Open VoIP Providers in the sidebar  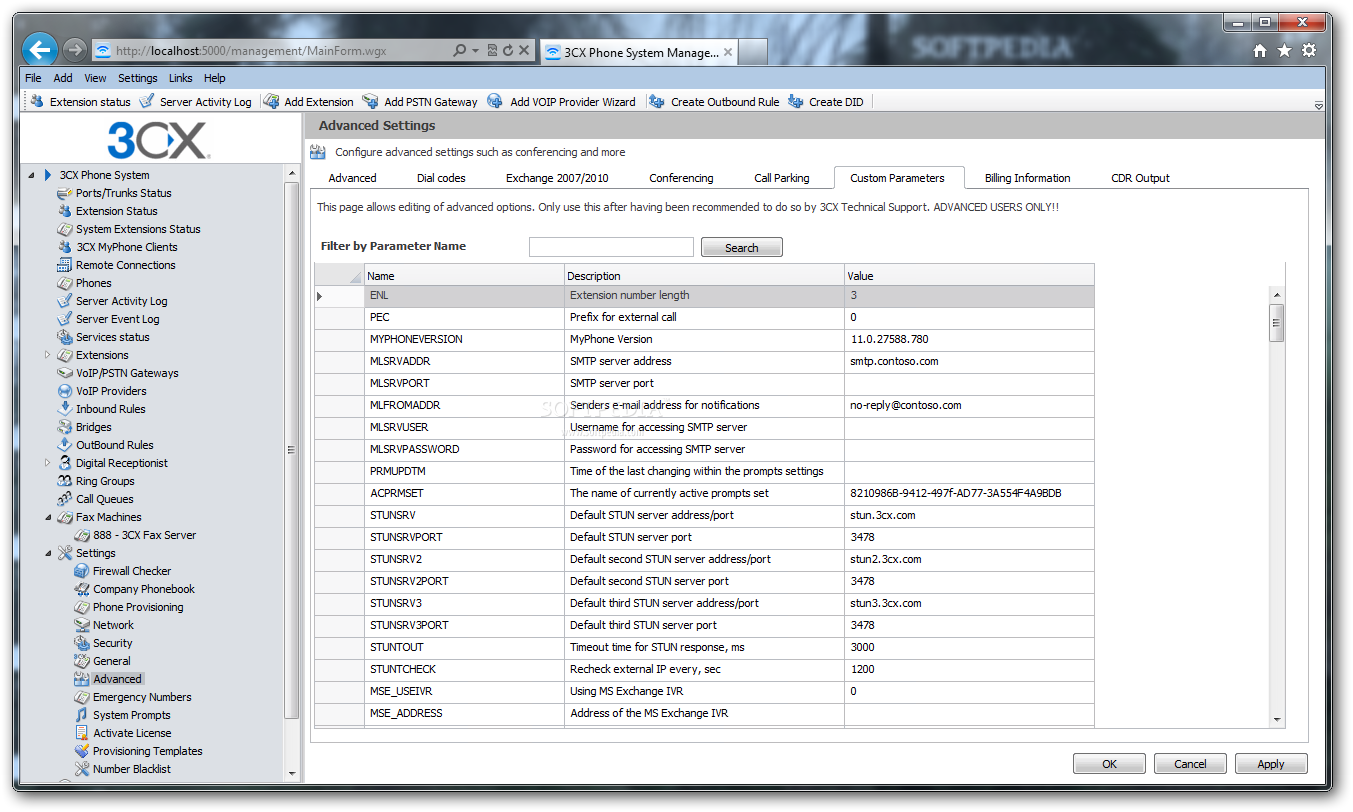(111, 391)
